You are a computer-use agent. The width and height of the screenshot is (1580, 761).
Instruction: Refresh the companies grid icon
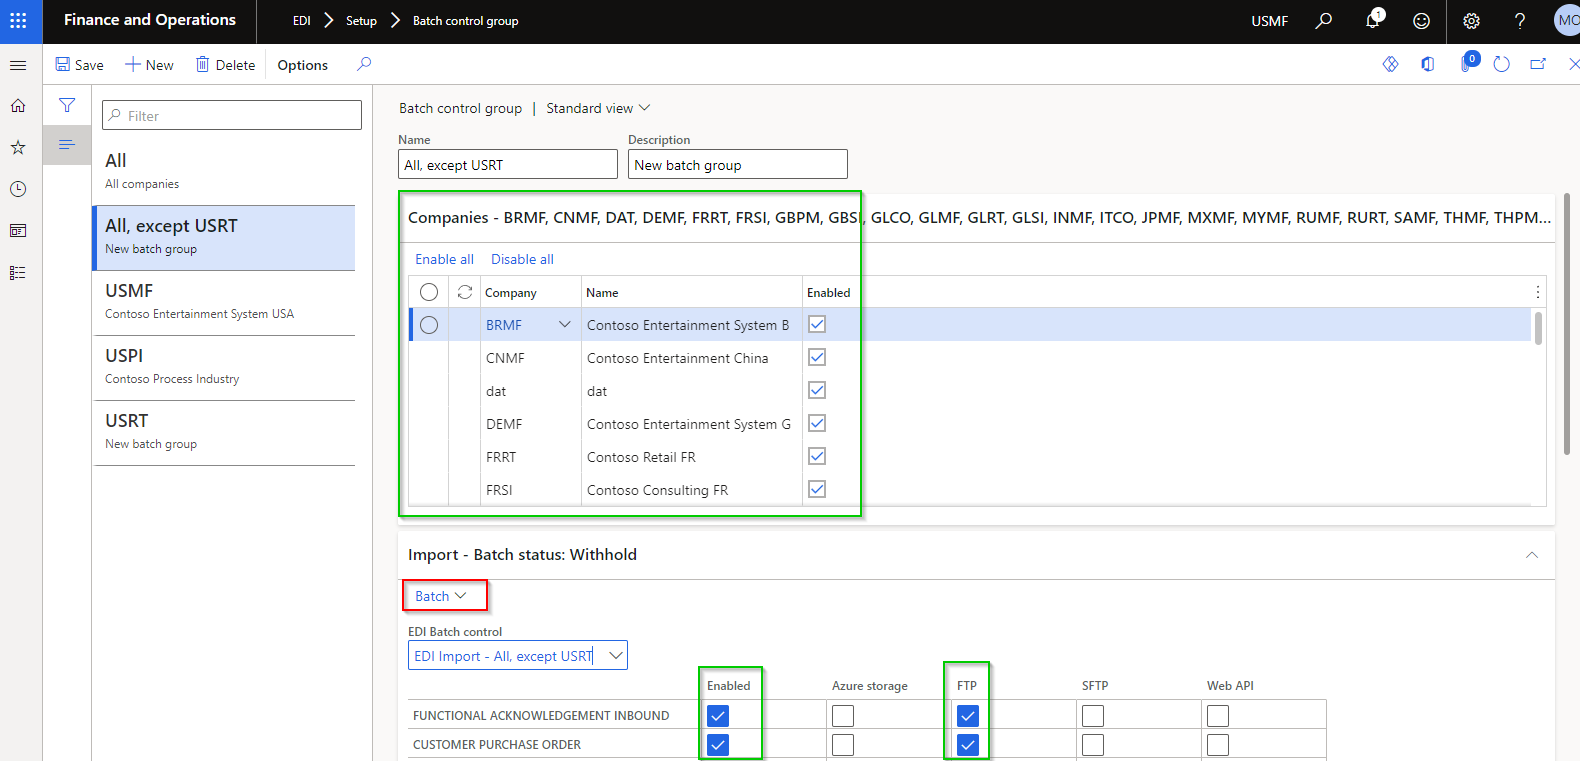(465, 292)
